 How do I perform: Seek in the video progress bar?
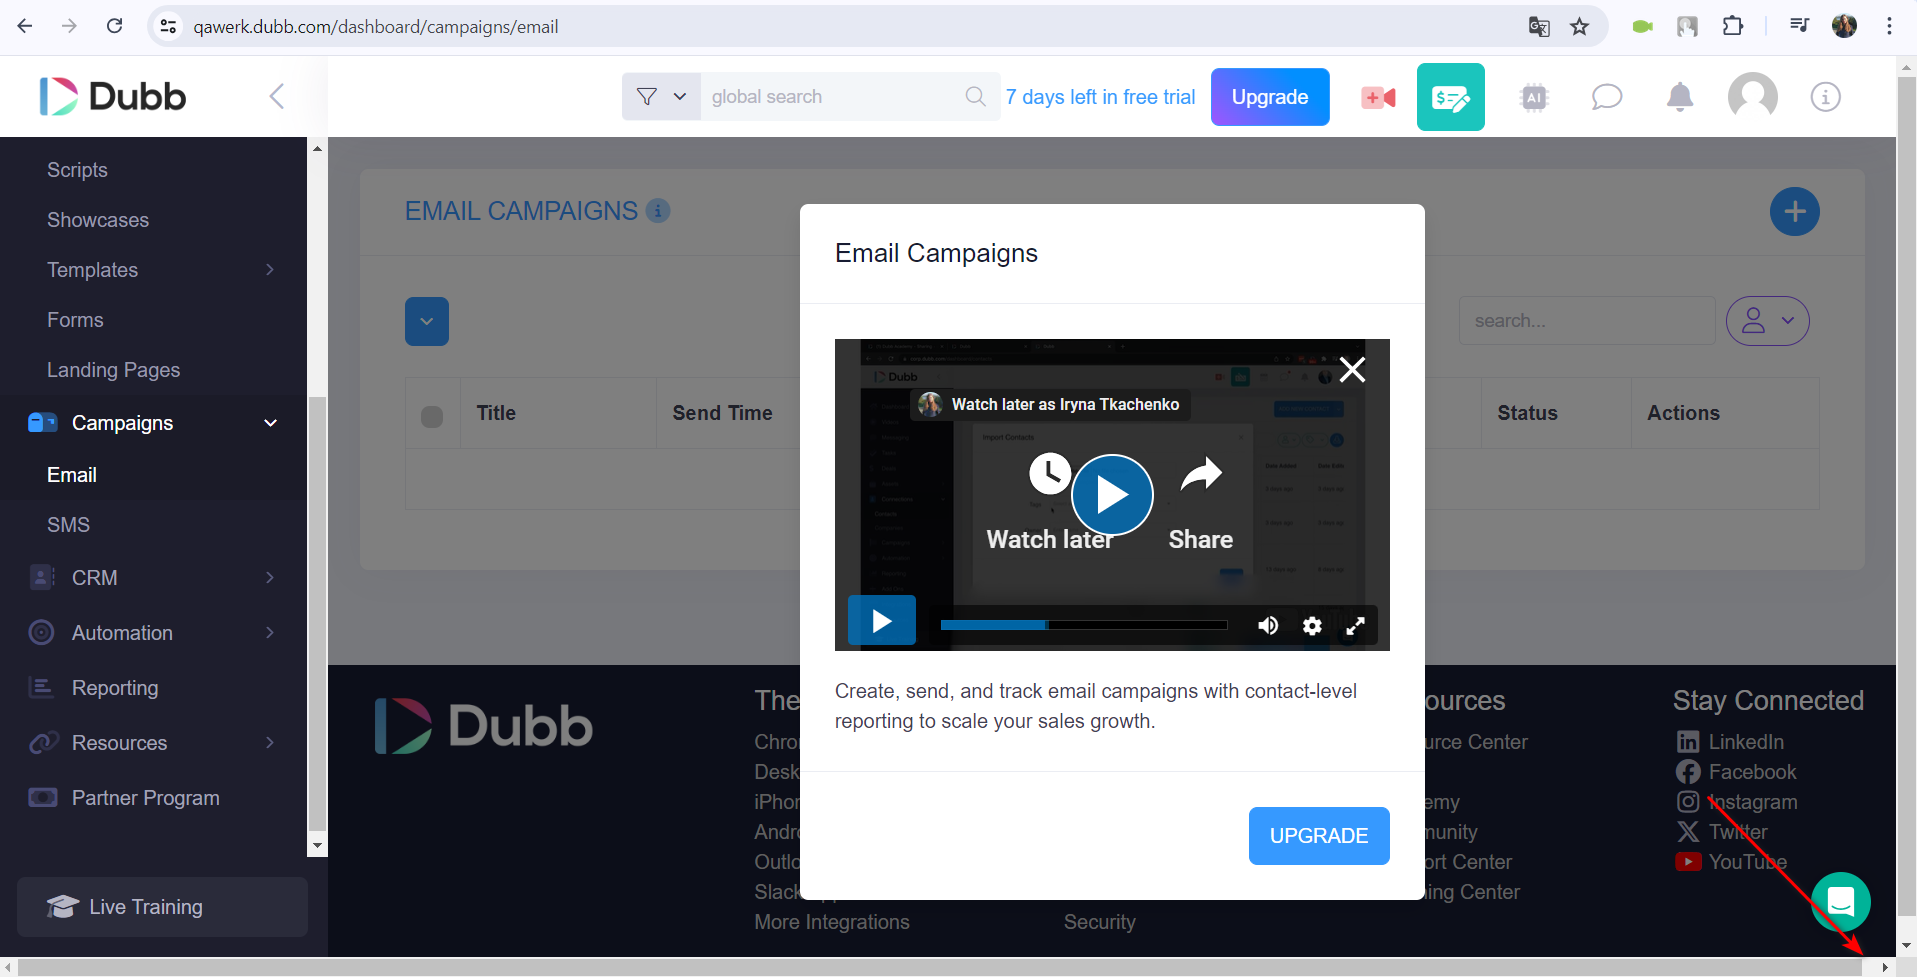[x=1083, y=625]
